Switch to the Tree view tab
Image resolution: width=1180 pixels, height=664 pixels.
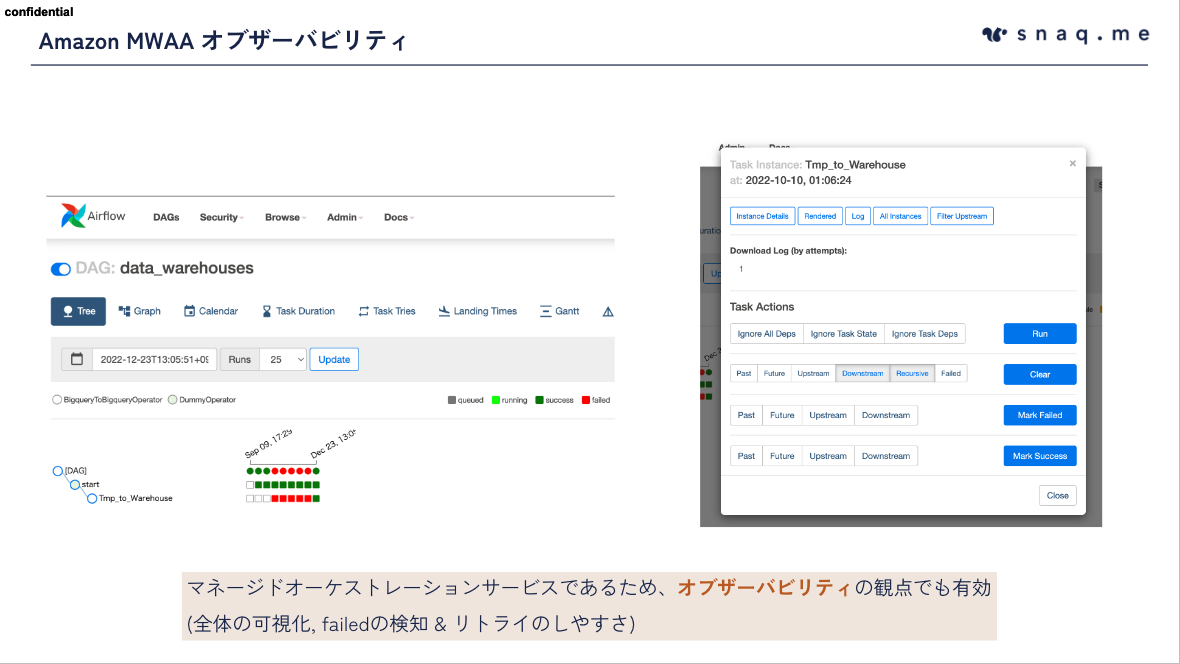coord(78,311)
